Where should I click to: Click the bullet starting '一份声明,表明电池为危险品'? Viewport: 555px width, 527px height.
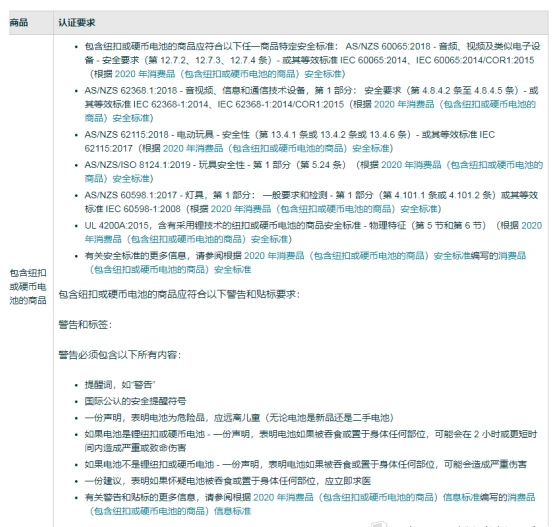(239, 418)
